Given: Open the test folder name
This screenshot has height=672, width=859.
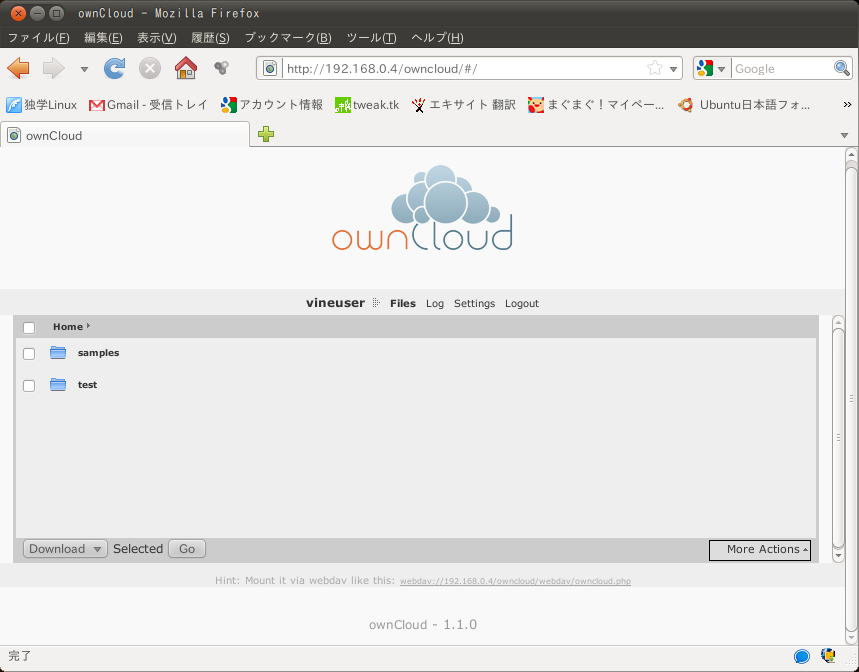Looking at the screenshot, I should [88, 384].
